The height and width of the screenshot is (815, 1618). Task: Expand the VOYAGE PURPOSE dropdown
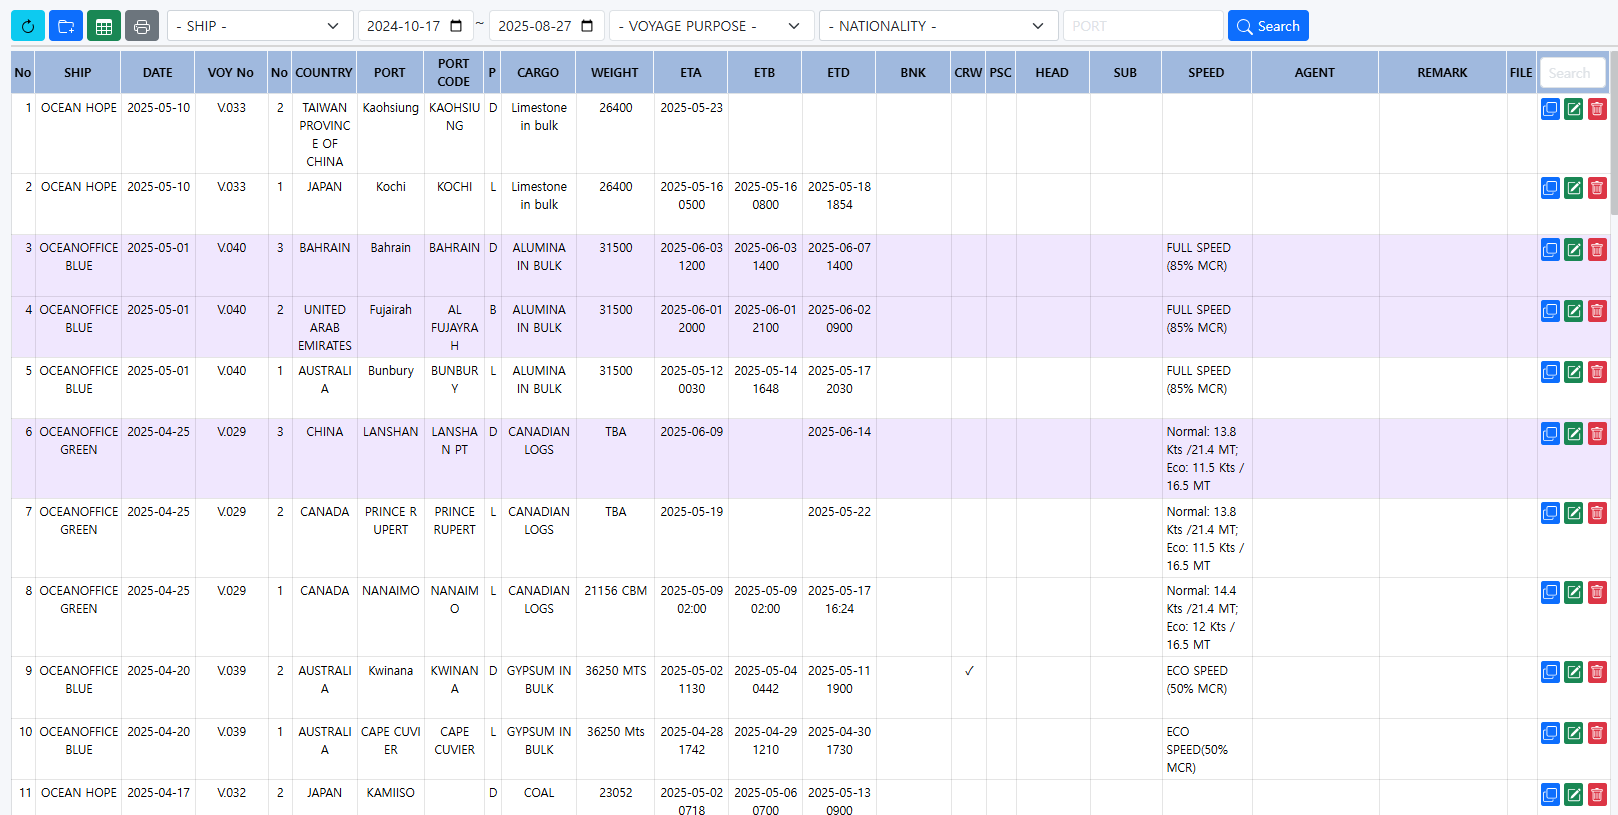(710, 26)
